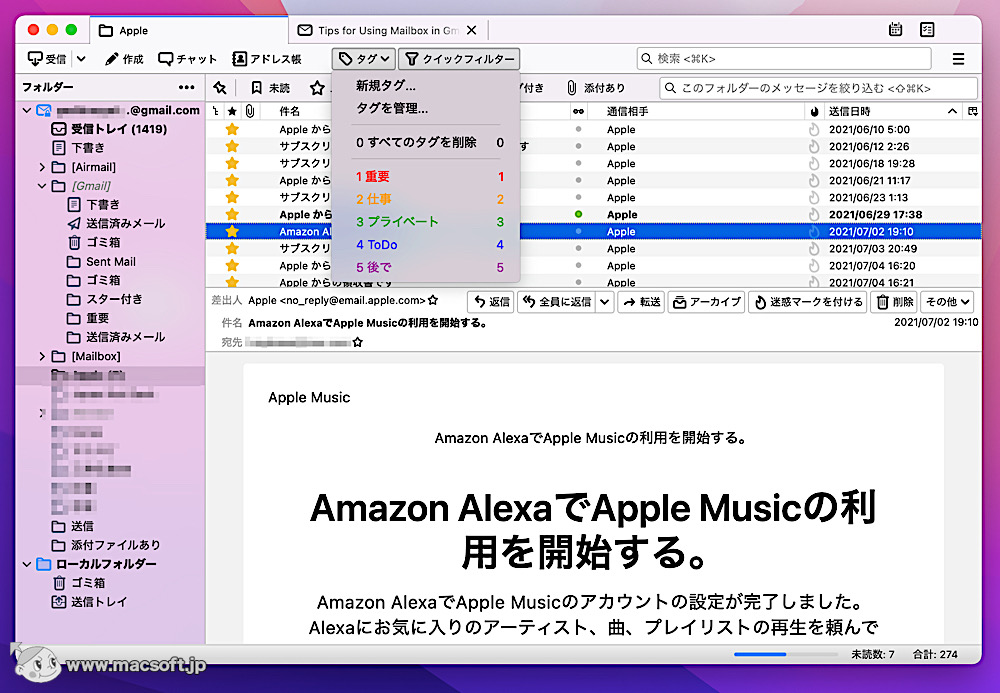Open the calendar icon in tab bar
This screenshot has width=1000, height=693.
tap(895, 29)
